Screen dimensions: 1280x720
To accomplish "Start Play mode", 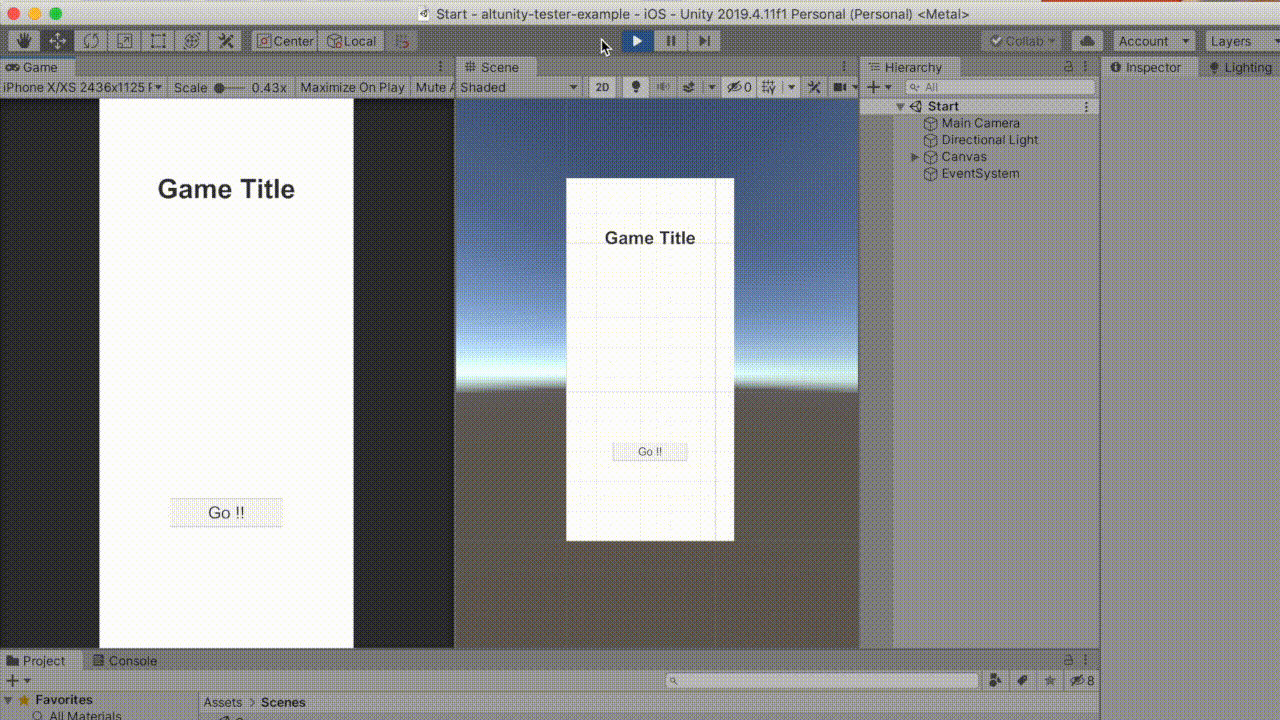I will [x=637, y=41].
